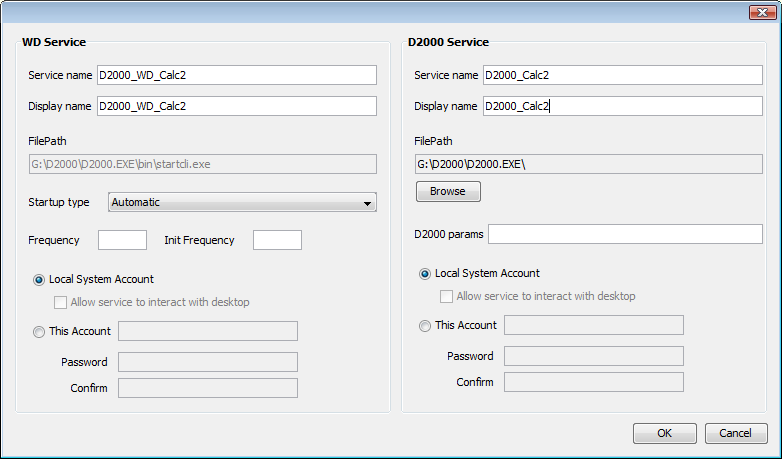Select Local System Account in D2000 Service

pos(425,274)
